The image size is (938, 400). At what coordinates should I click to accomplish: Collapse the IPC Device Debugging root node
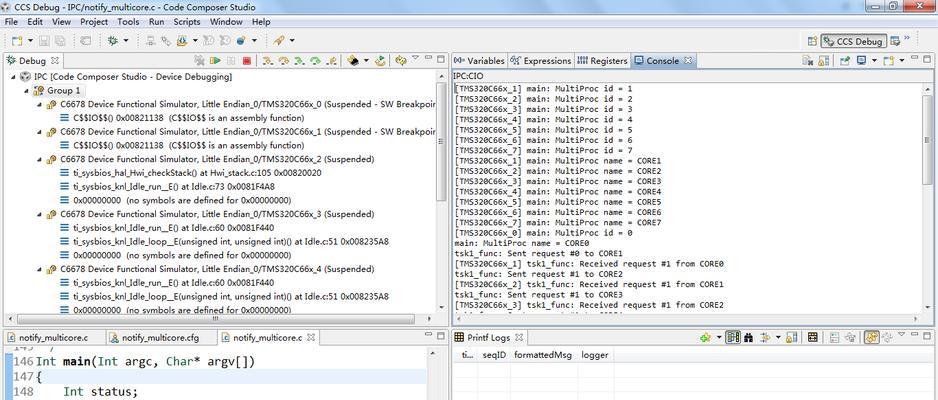(x=13, y=77)
